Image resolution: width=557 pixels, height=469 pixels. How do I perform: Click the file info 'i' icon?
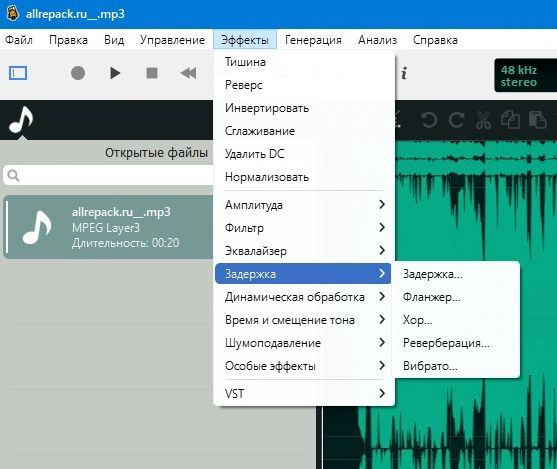click(404, 74)
